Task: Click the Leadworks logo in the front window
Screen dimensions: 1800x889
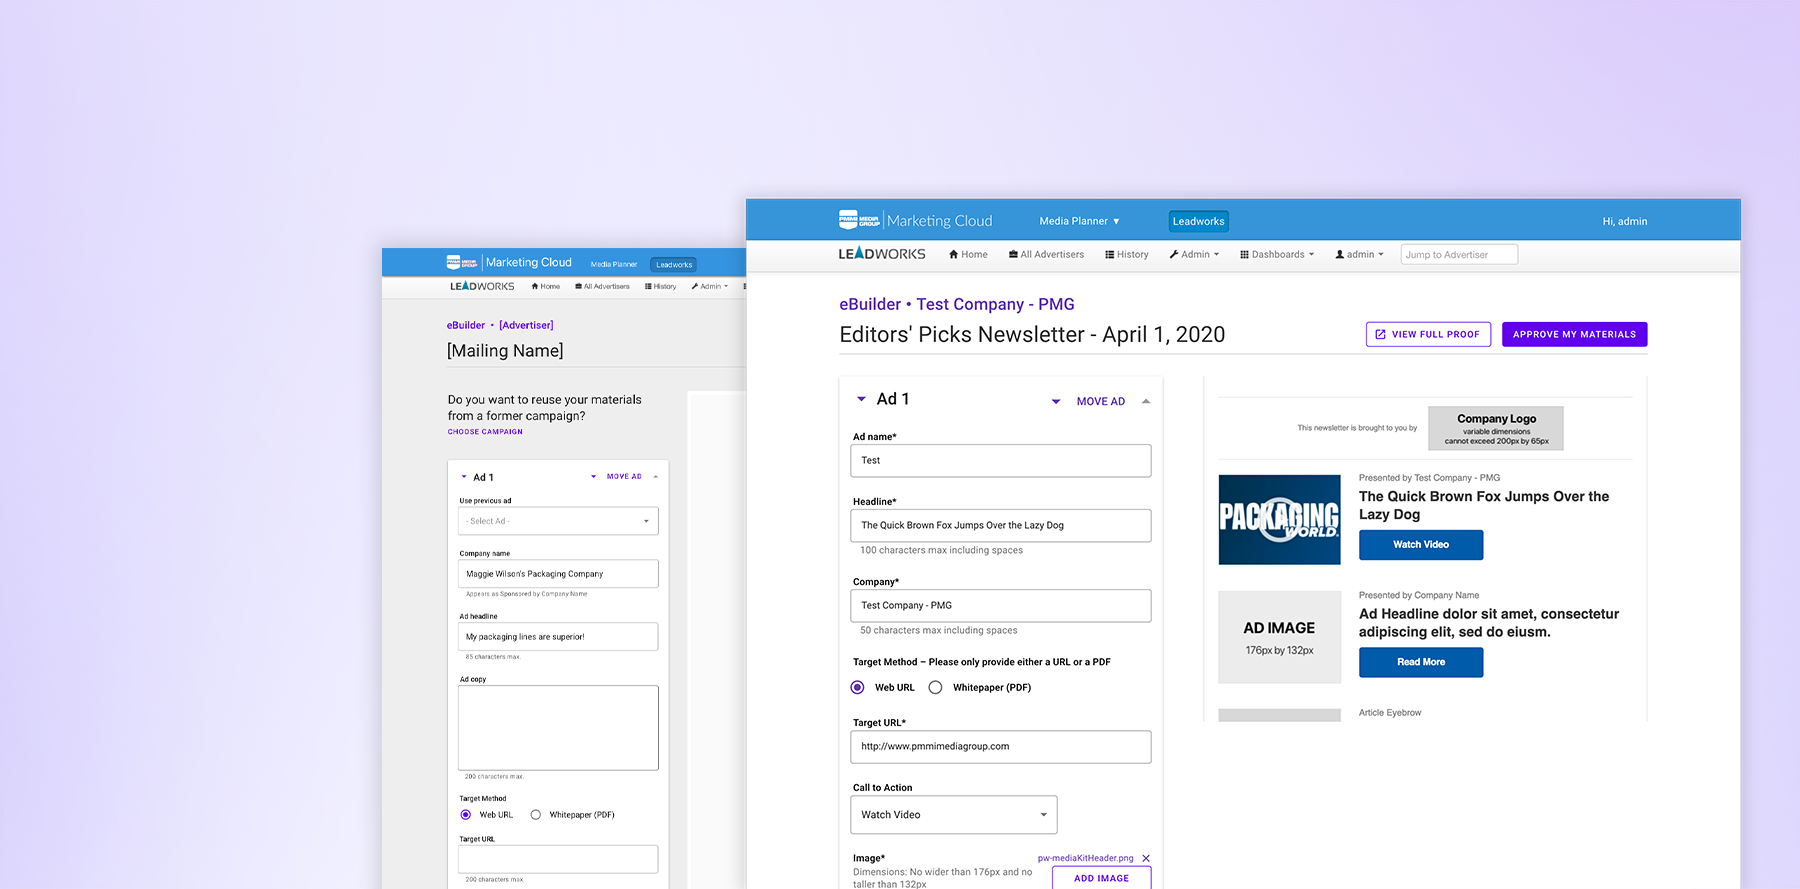Action: (882, 254)
